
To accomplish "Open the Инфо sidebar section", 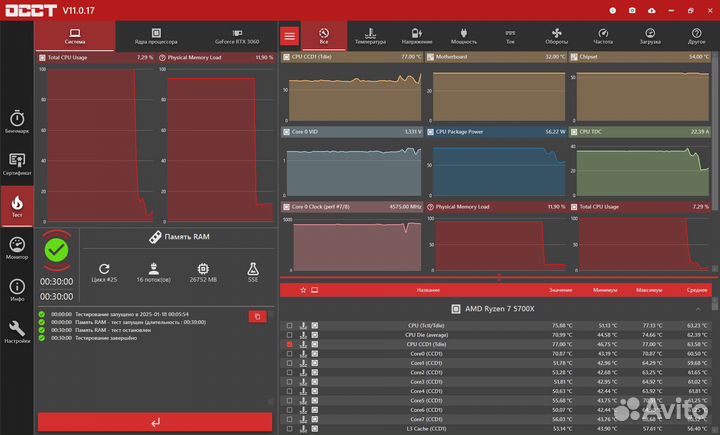I will (17, 290).
